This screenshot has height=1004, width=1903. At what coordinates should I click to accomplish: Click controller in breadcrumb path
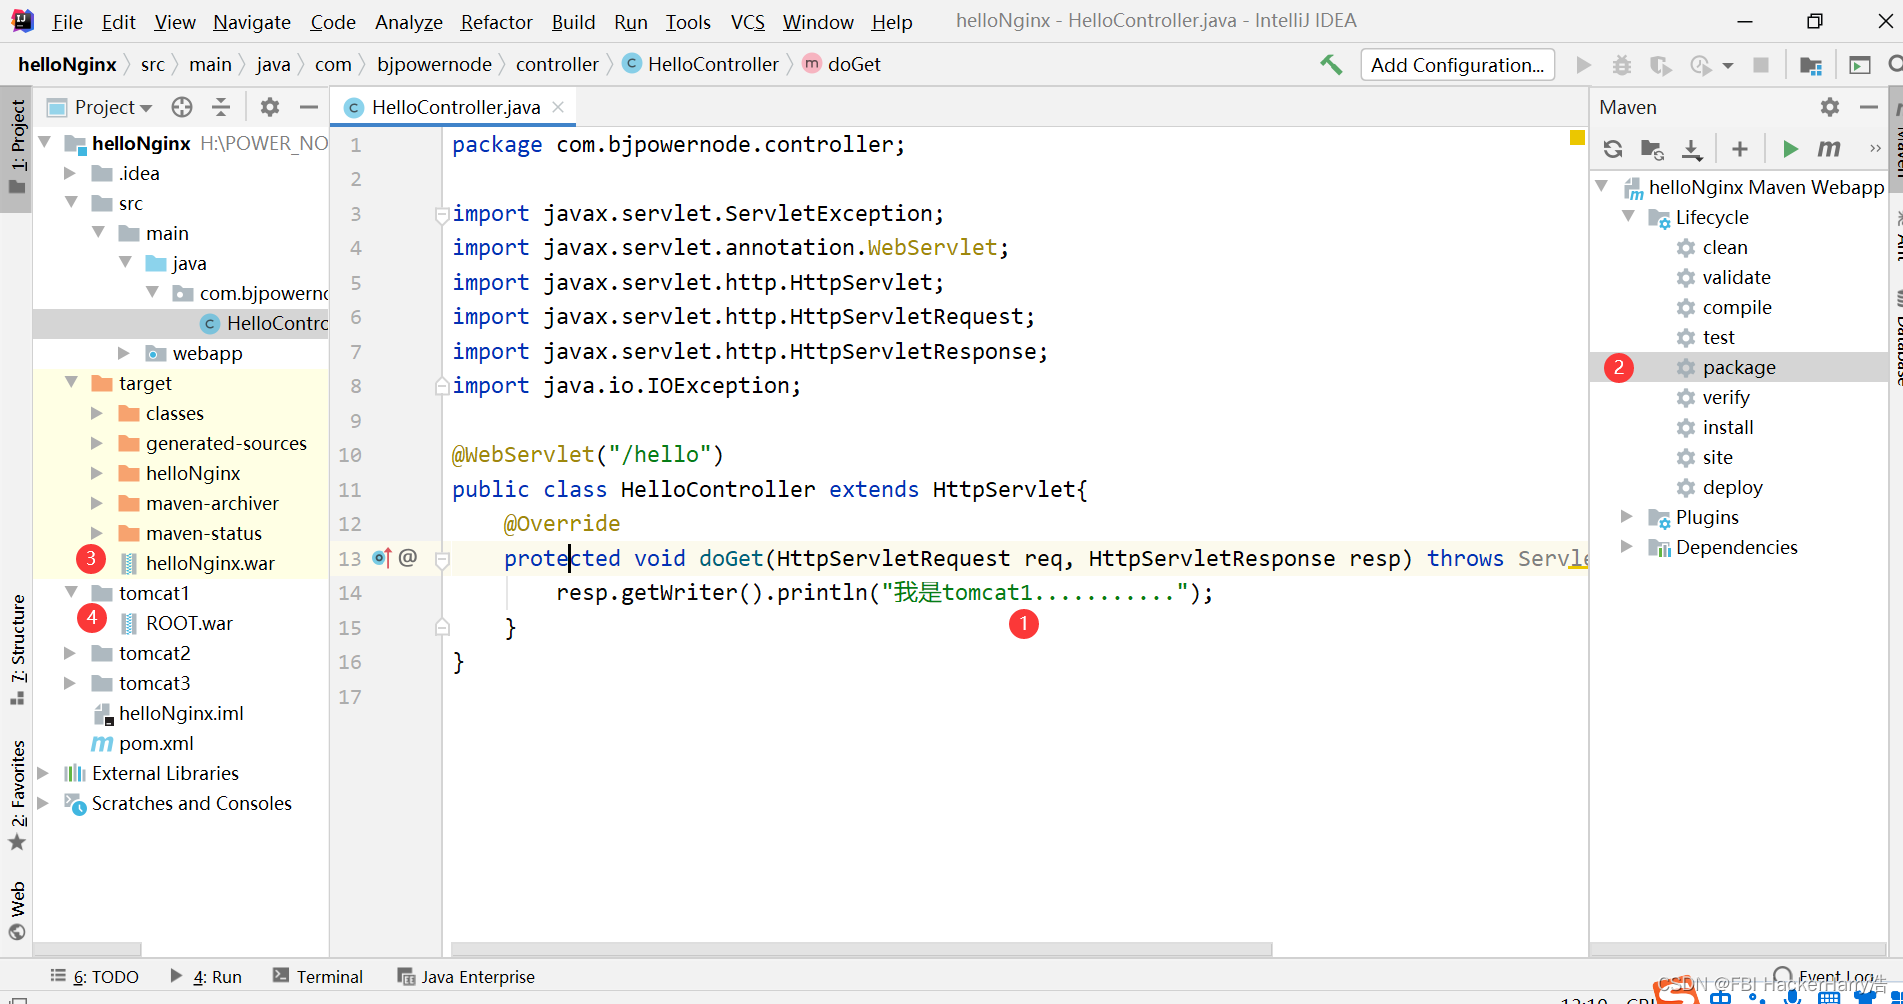[x=557, y=65]
